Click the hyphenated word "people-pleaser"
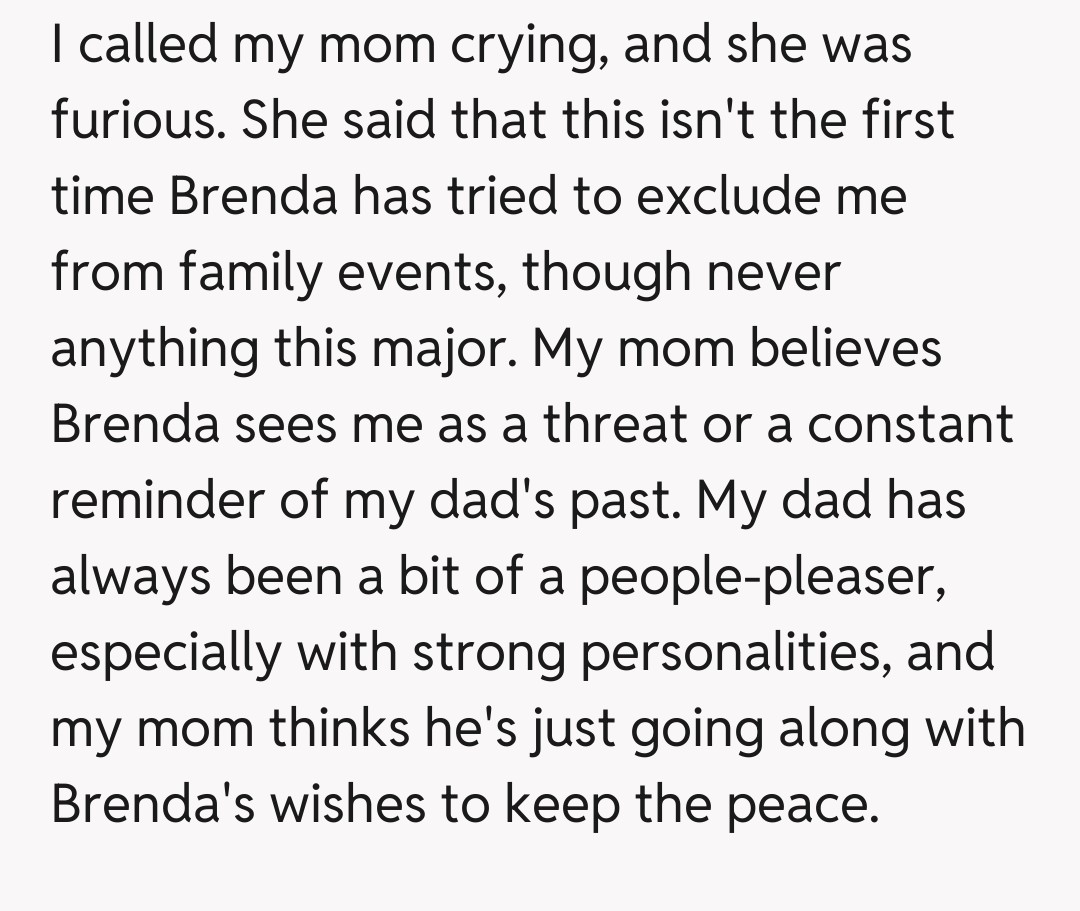 [763, 577]
